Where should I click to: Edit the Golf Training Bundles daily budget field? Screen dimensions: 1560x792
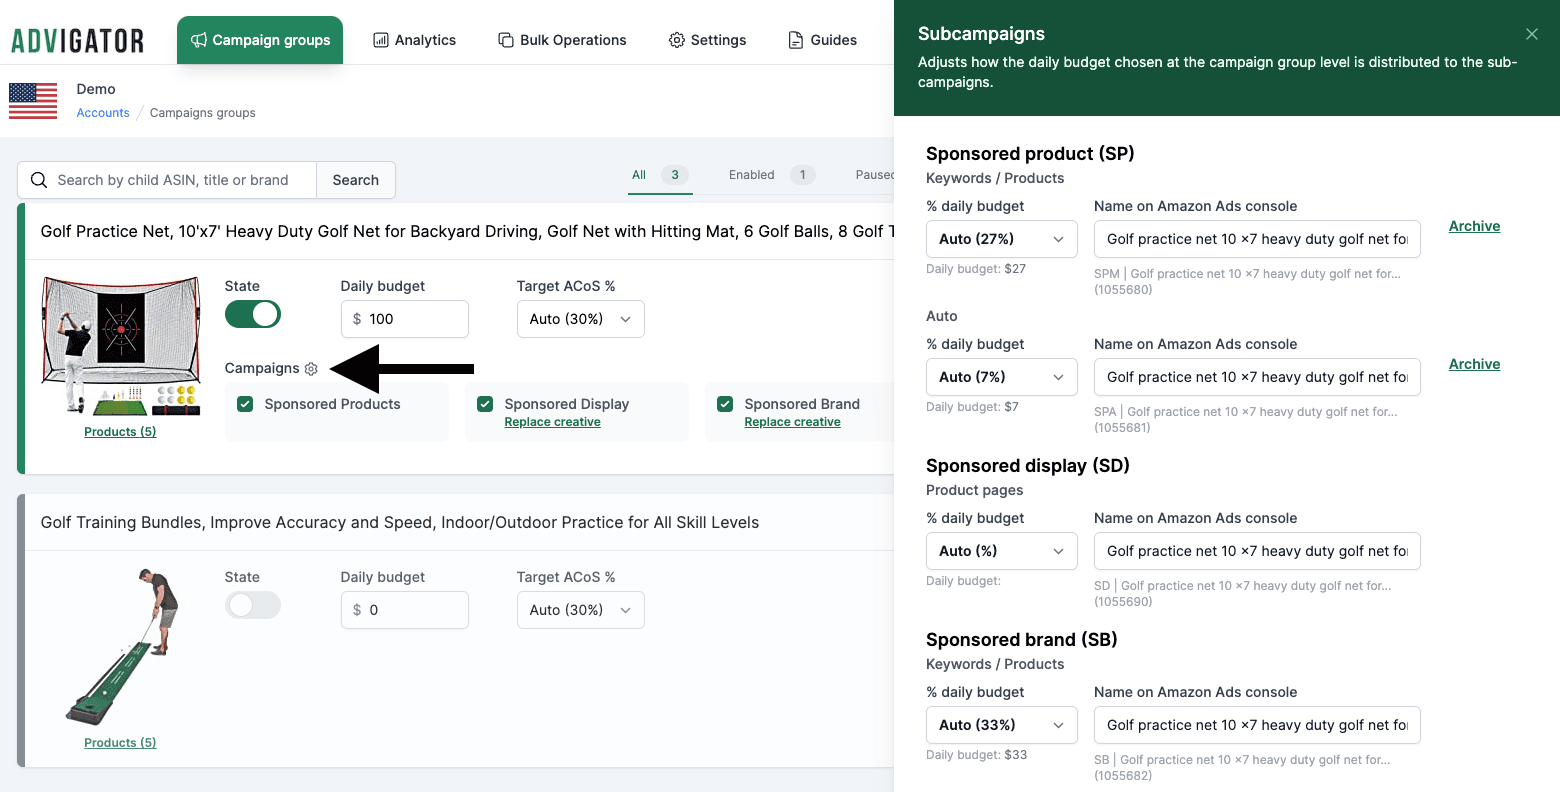click(404, 610)
